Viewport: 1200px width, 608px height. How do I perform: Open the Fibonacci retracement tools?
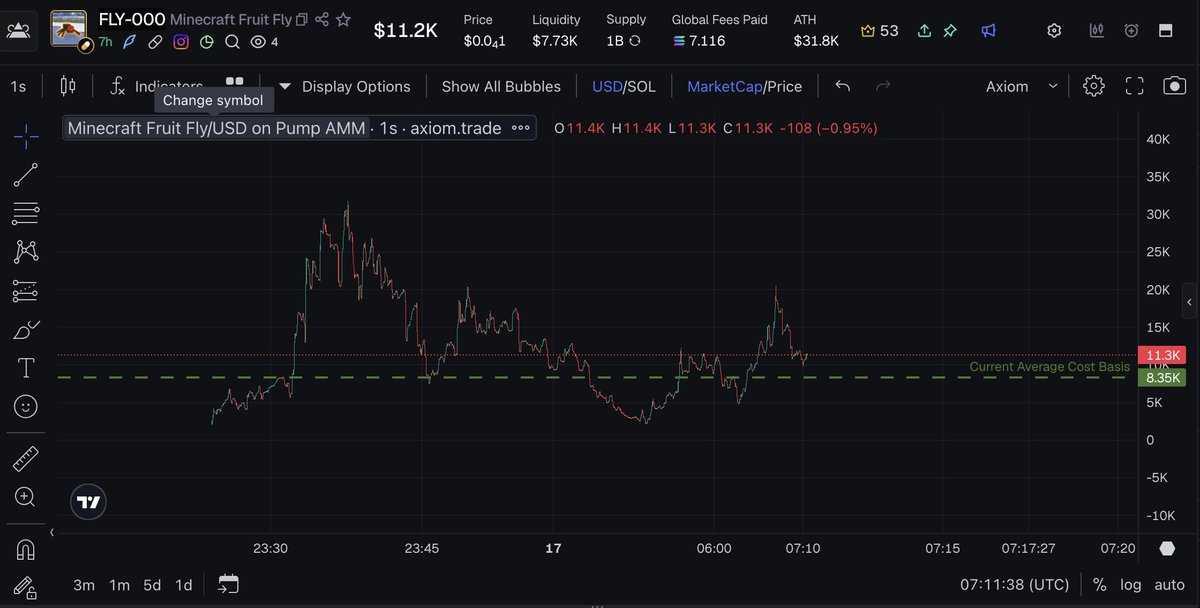(26, 213)
